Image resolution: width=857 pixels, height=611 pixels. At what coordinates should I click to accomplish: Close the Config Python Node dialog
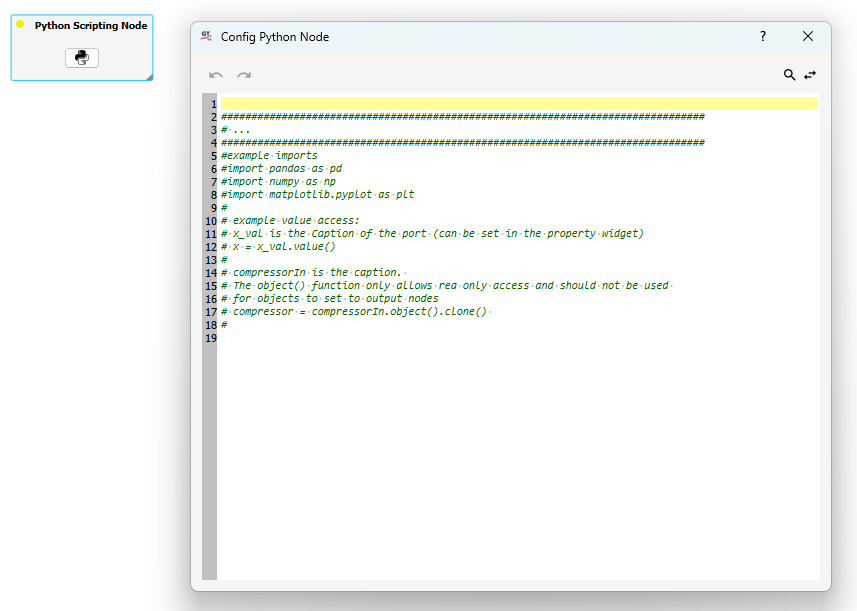pyautogui.click(x=808, y=36)
